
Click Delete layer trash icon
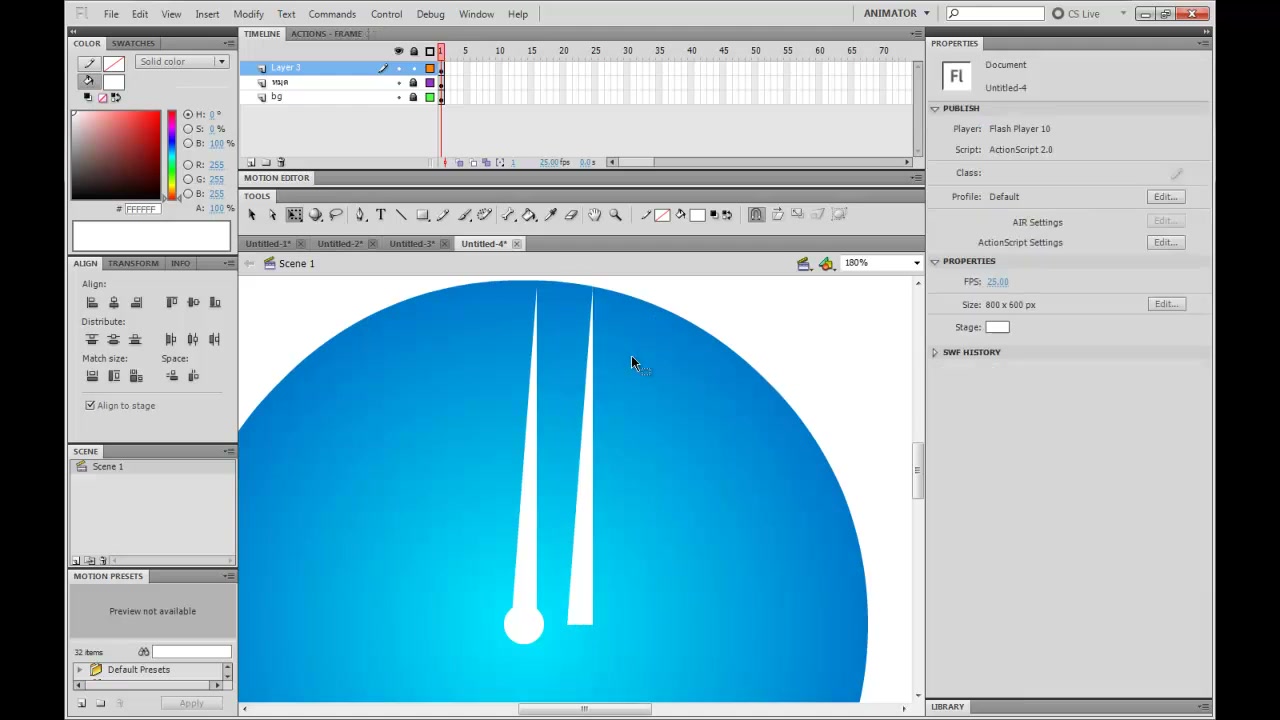click(281, 162)
